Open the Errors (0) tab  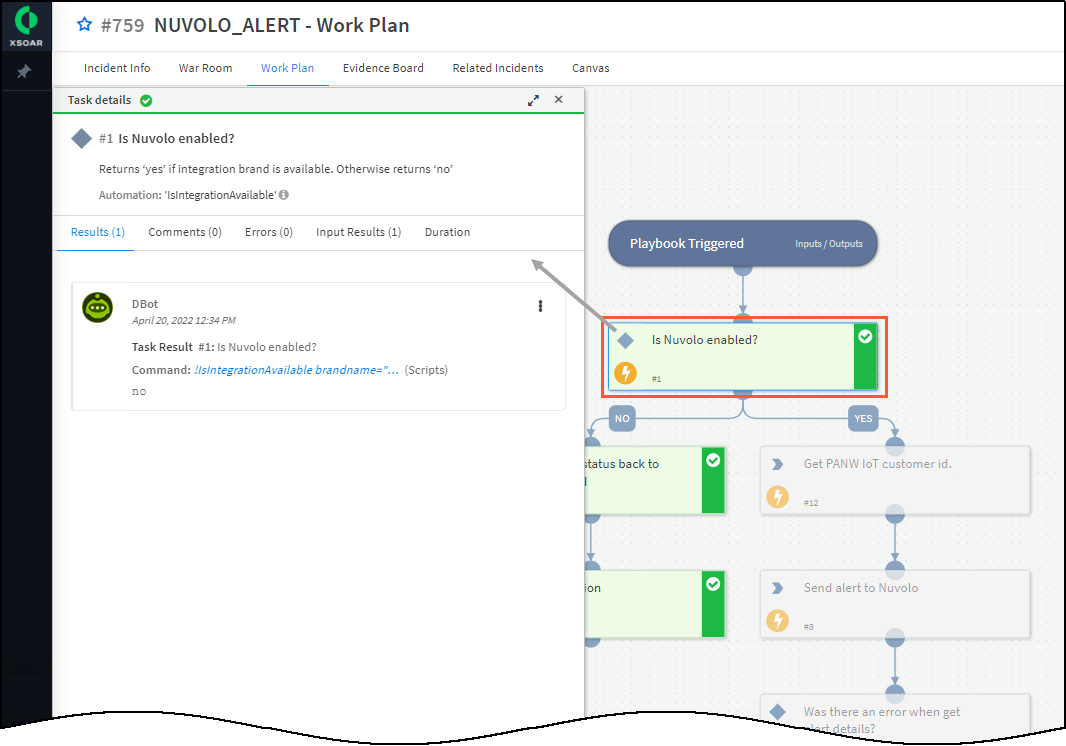tap(269, 232)
